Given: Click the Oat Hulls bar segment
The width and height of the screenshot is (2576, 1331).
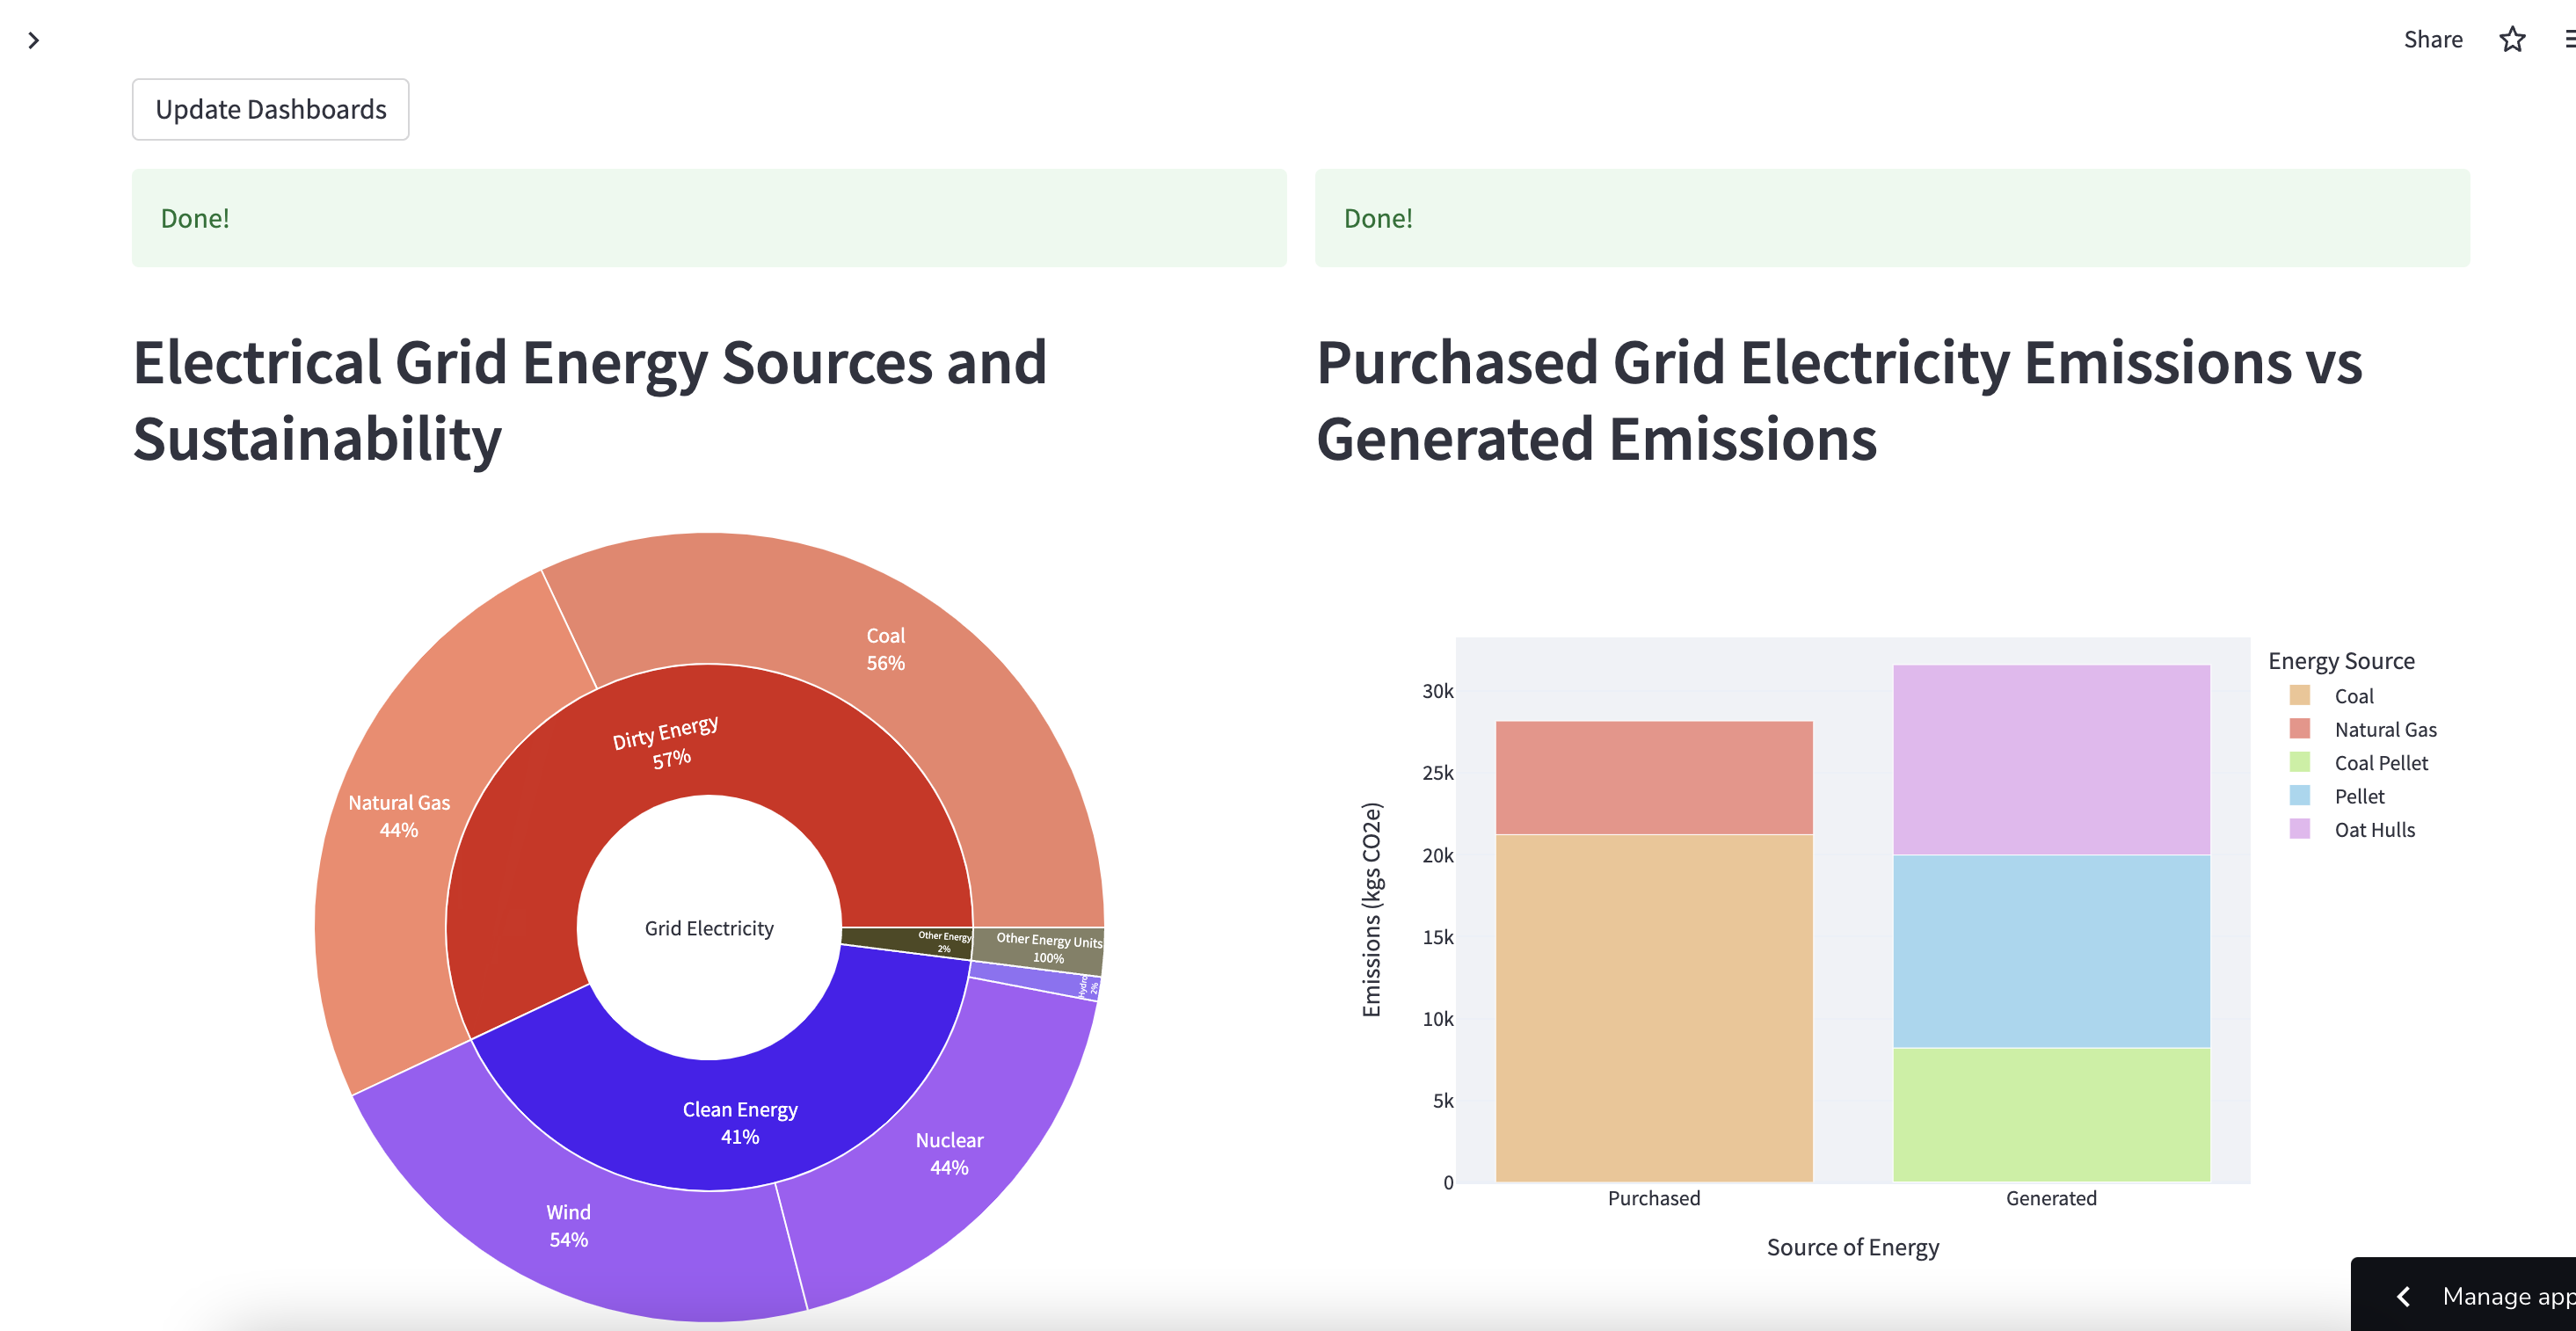Looking at the screenshot, I should pos(2050,760).
